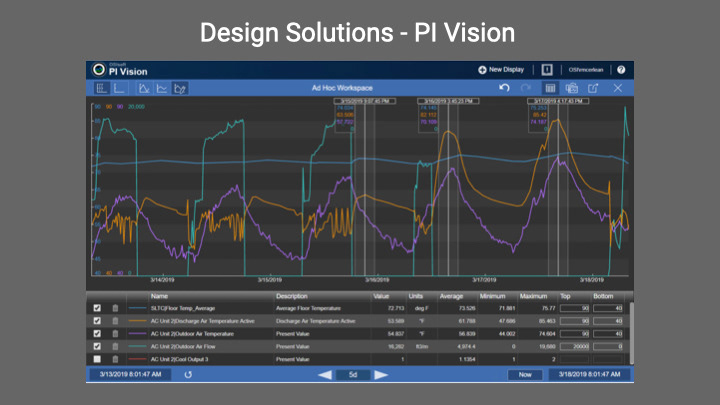The image size is (720, 405).
Task: Click the PI Vision logo icon
Action: click(x=98, y=70)
